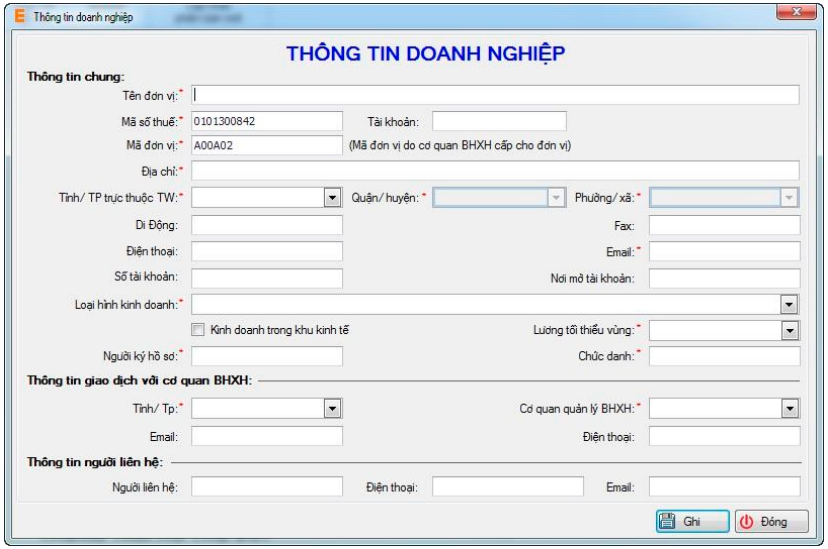
Task: Click the Tên đơn vị input field
Action: tap(495, 95)
